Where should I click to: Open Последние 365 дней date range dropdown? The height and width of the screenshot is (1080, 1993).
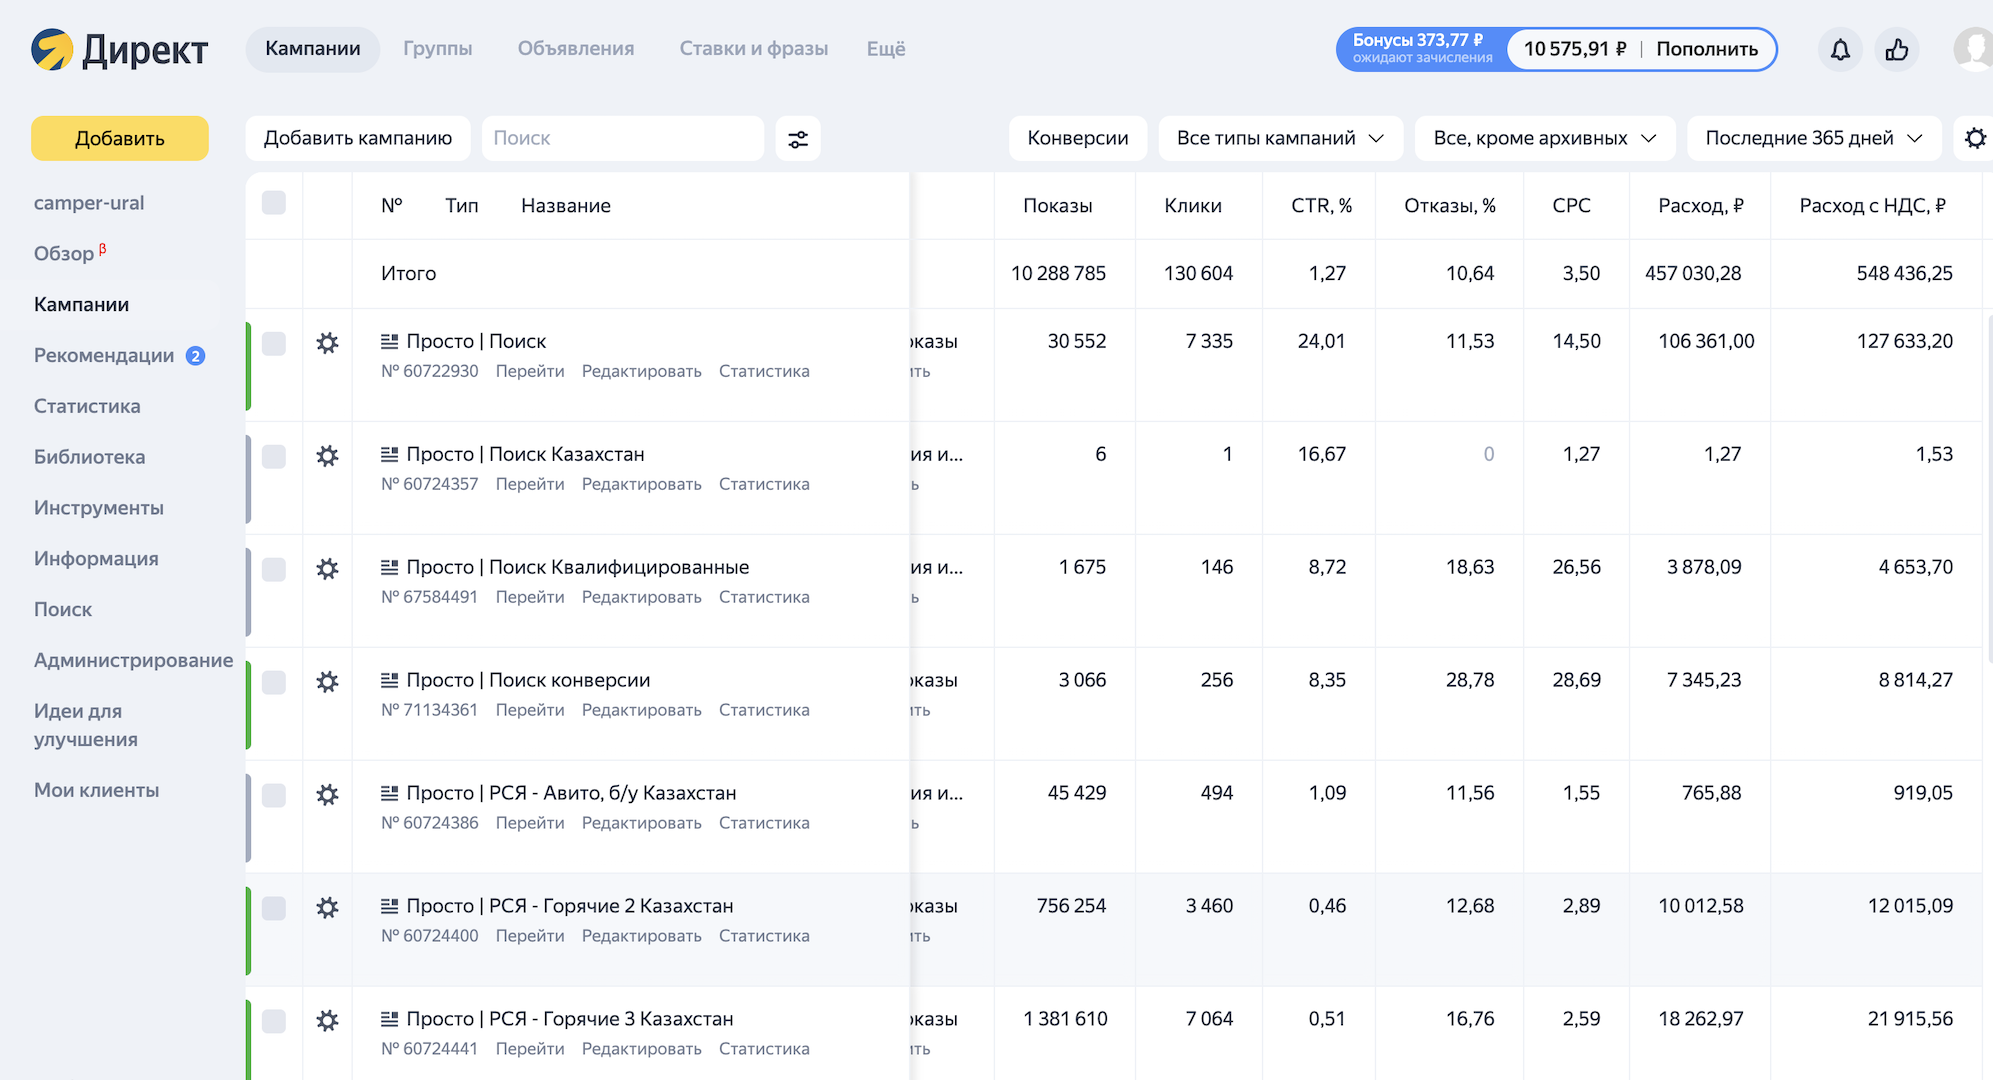point(1814,138)
